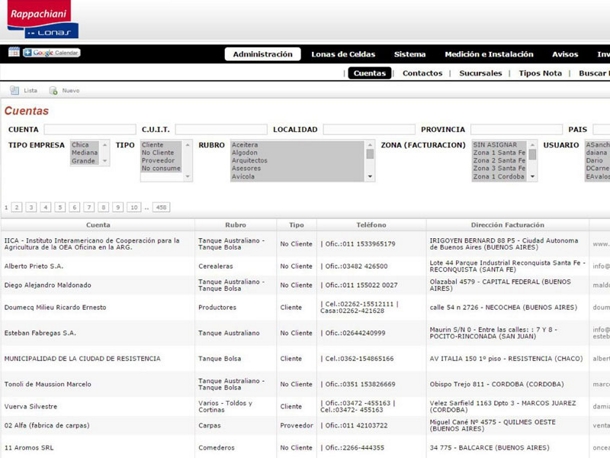Select Mediana in the Tipo Empresa list

[84, 153]
